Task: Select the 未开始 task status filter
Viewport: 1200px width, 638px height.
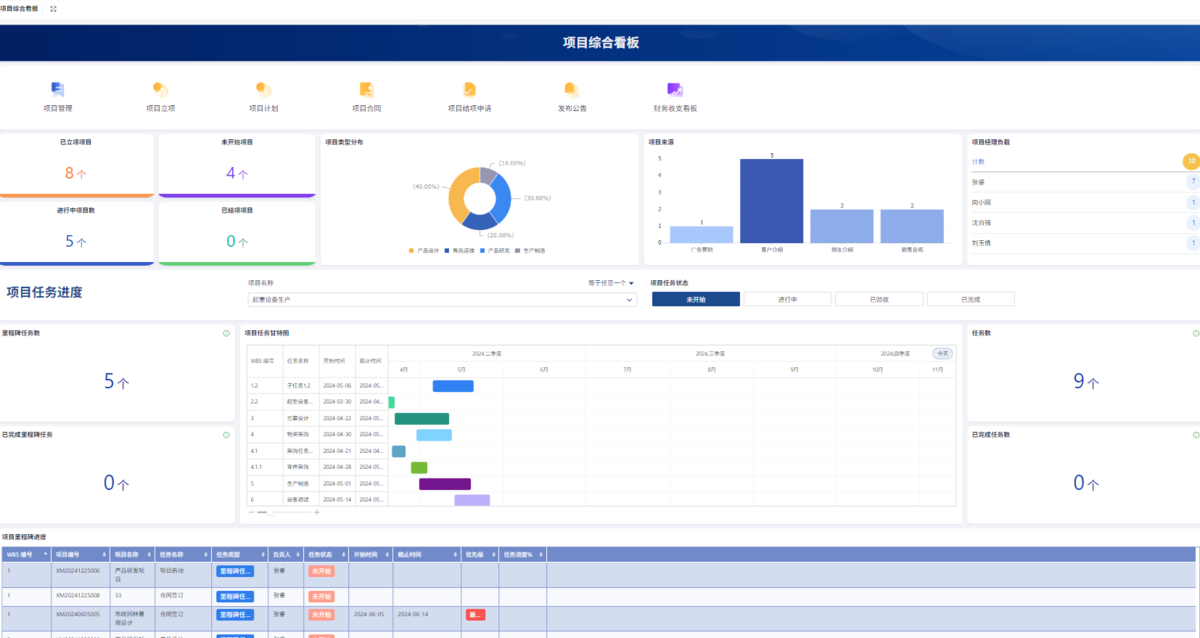Action: coord(696,299)
